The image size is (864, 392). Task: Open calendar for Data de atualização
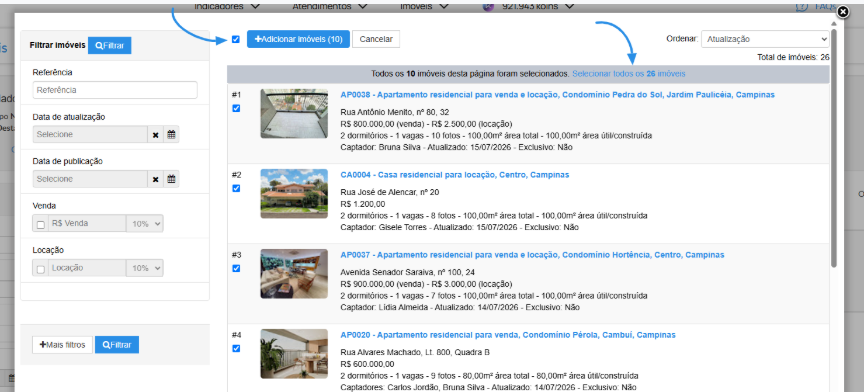pyautogui.click(x=171, y=135)
